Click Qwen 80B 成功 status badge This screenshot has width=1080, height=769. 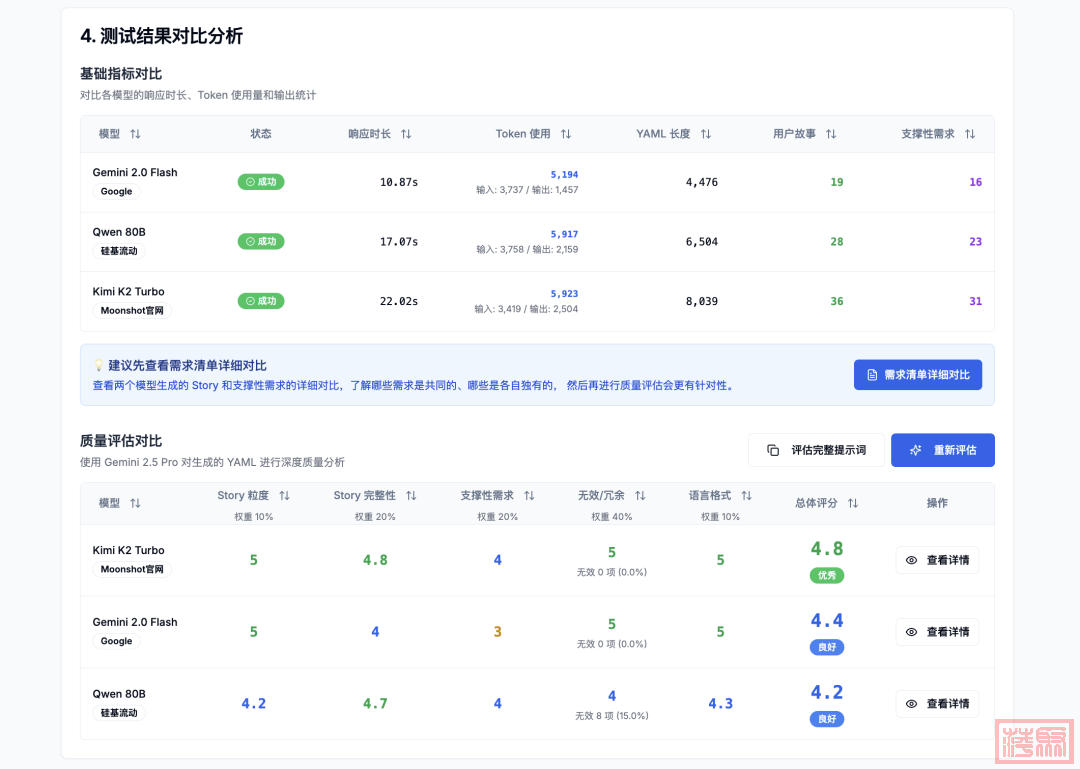click(261, 241)
